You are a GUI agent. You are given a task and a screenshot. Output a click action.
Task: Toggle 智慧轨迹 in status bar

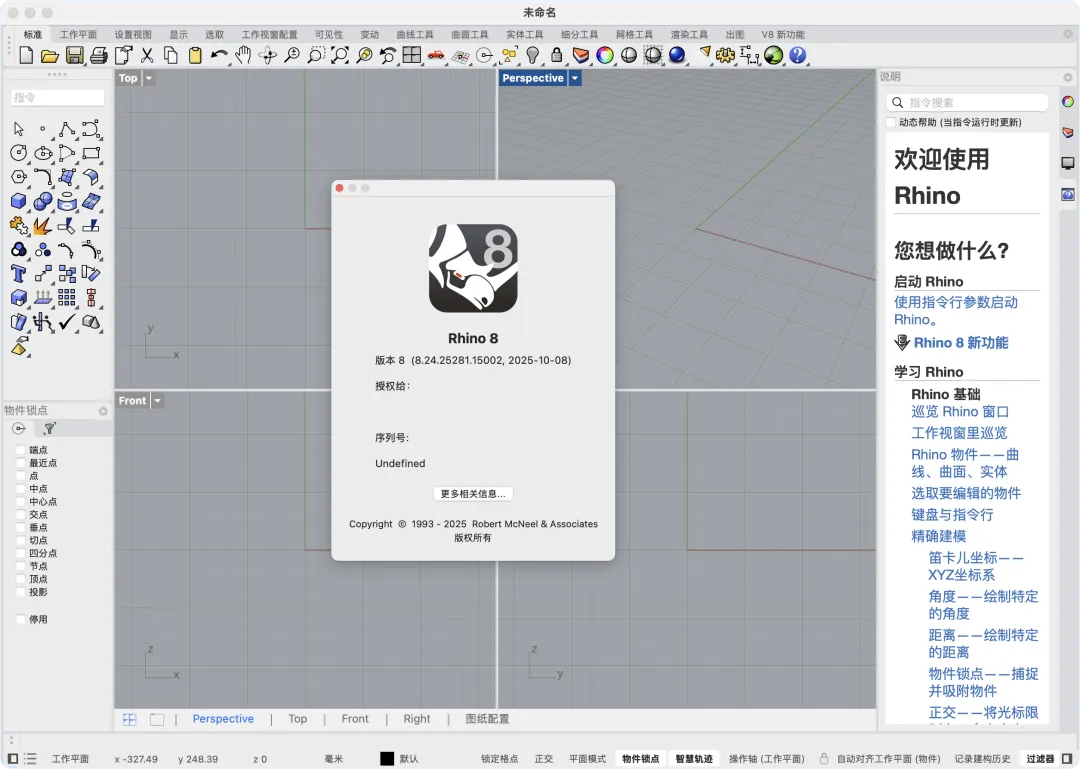694,759
